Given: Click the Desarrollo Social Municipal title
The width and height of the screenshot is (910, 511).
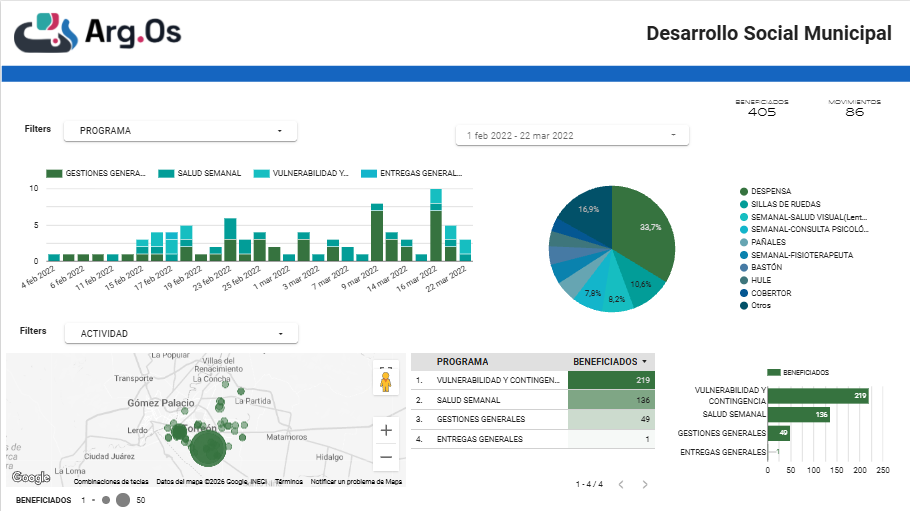Looking at the screenshot, I should (769, 33).
